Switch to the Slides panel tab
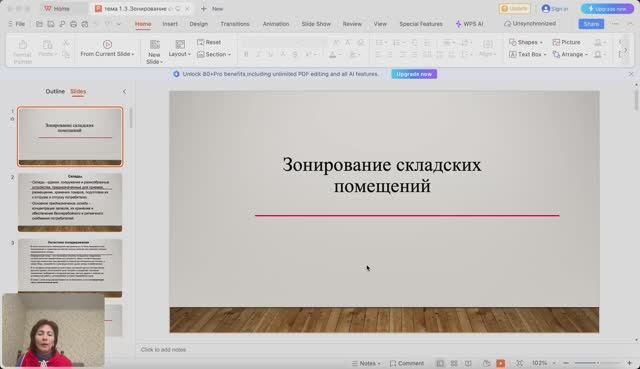 (x=78, y=91)
